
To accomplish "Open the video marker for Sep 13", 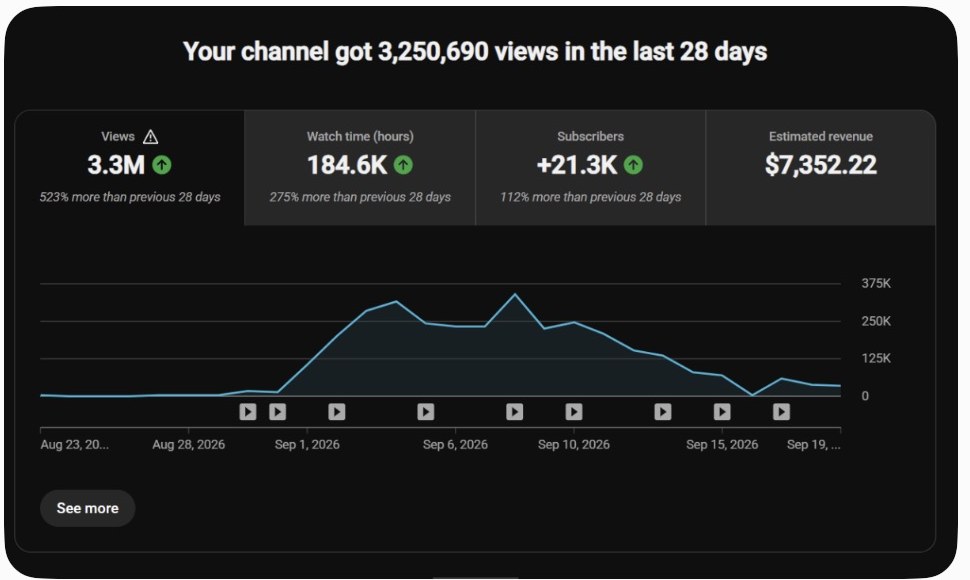I will (663, 412).
